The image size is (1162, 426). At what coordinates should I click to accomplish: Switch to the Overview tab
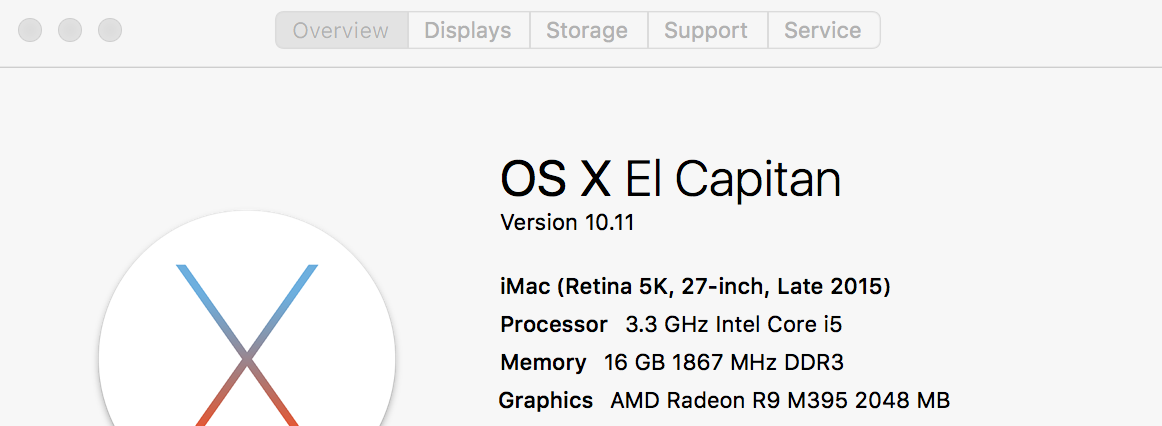tap(341, 30)
